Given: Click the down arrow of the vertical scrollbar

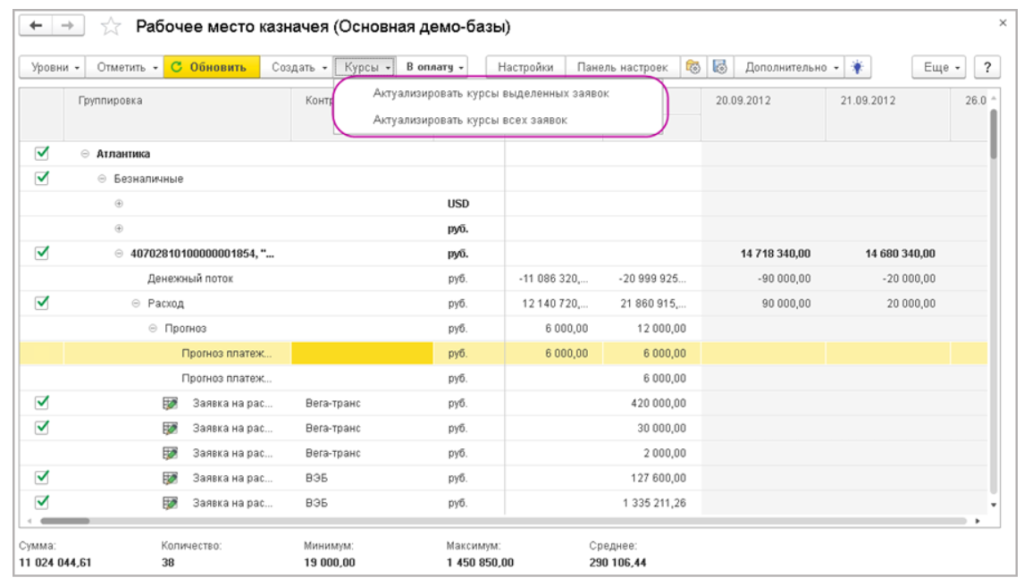Looking at the screenshot, I should [x=993, y=504].
